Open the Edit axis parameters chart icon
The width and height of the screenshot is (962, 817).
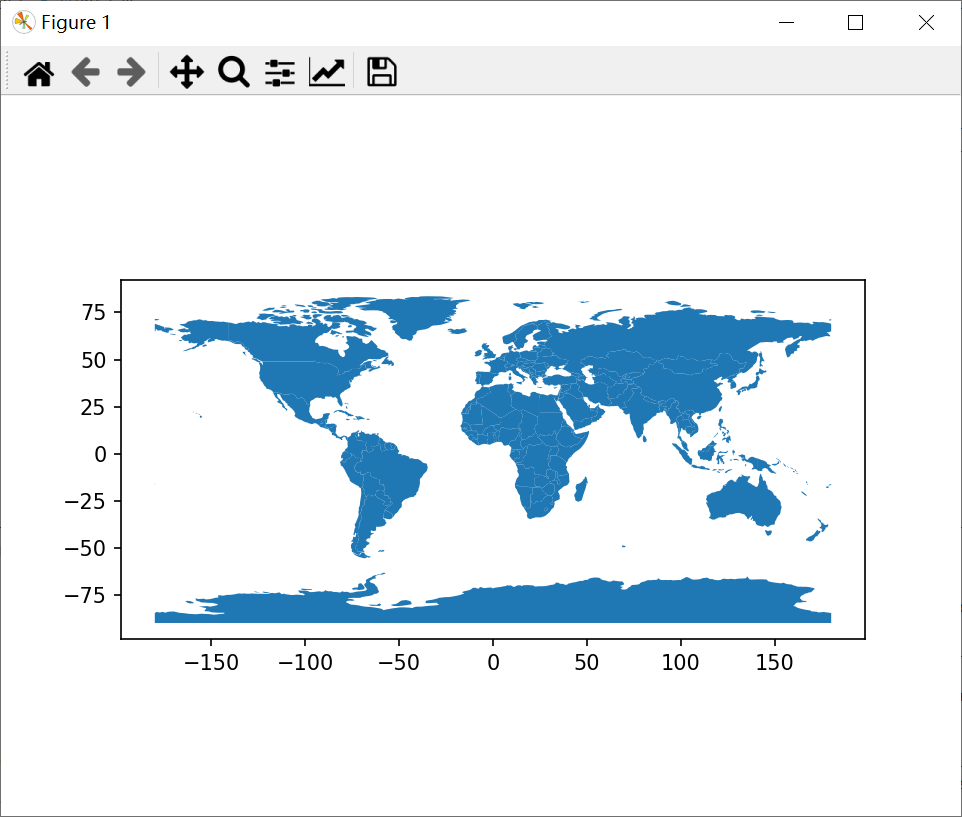click(x=327, y=72)
